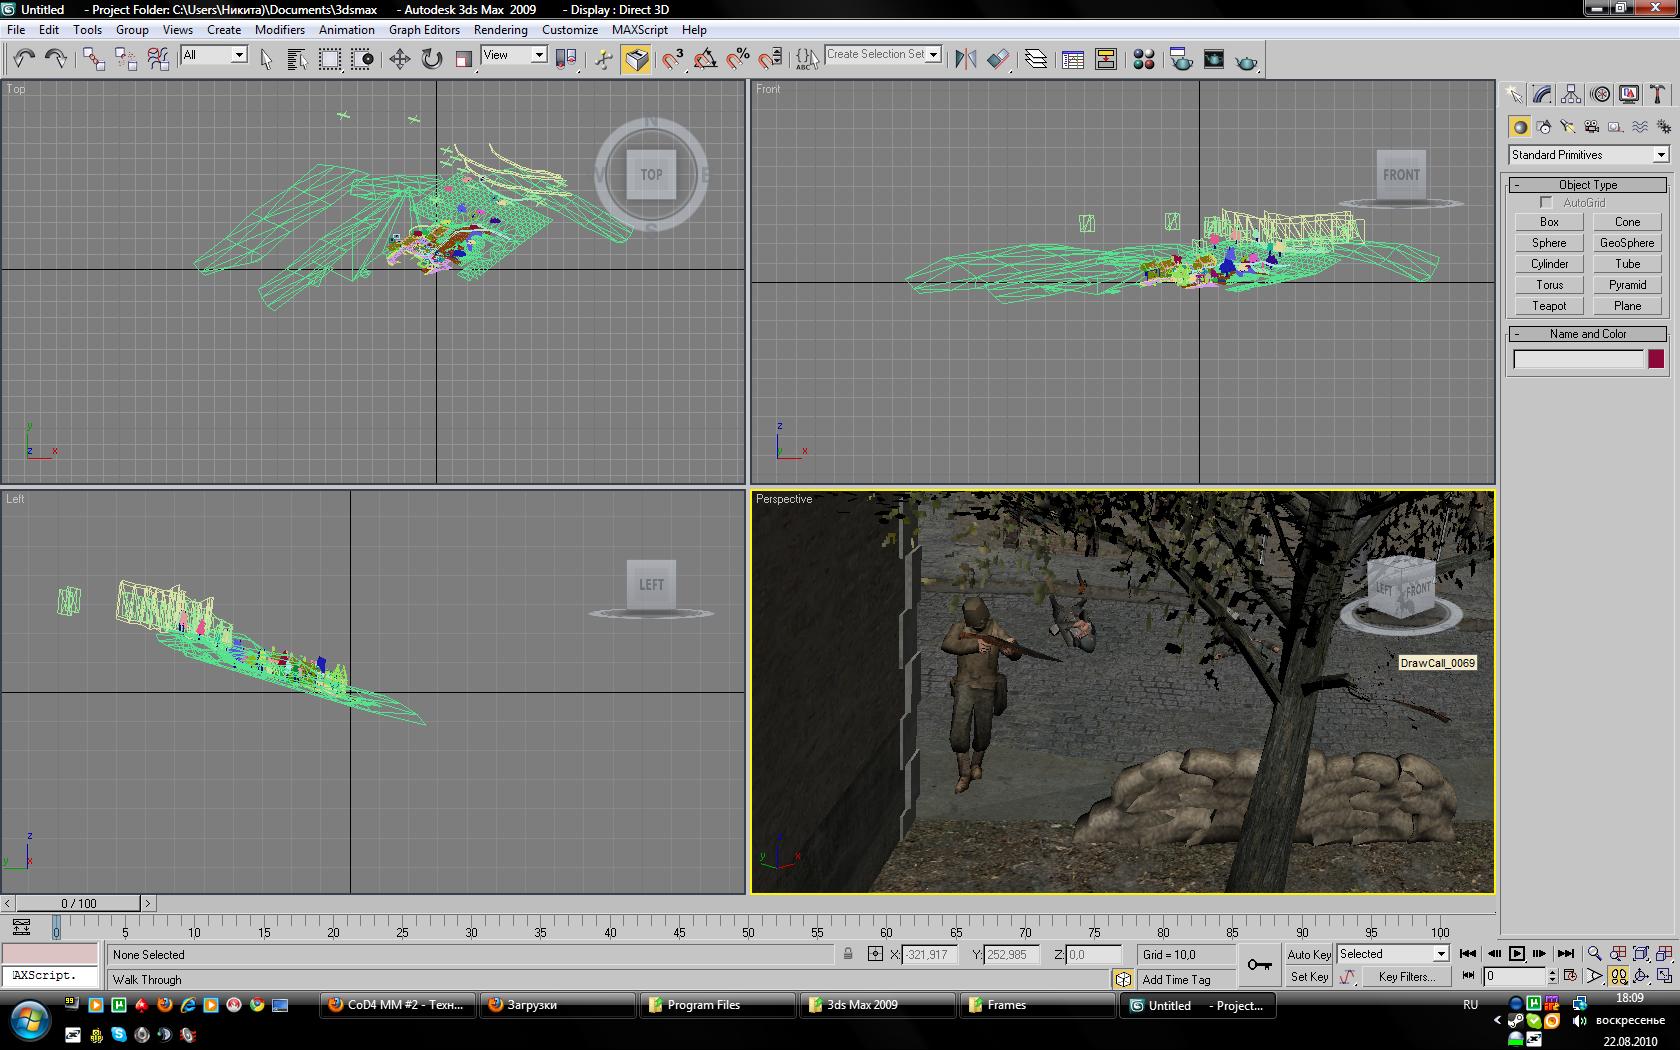Screen dimensions: 1680x1050
Task: Open the Modifiers menu
Action: [279, 29]
